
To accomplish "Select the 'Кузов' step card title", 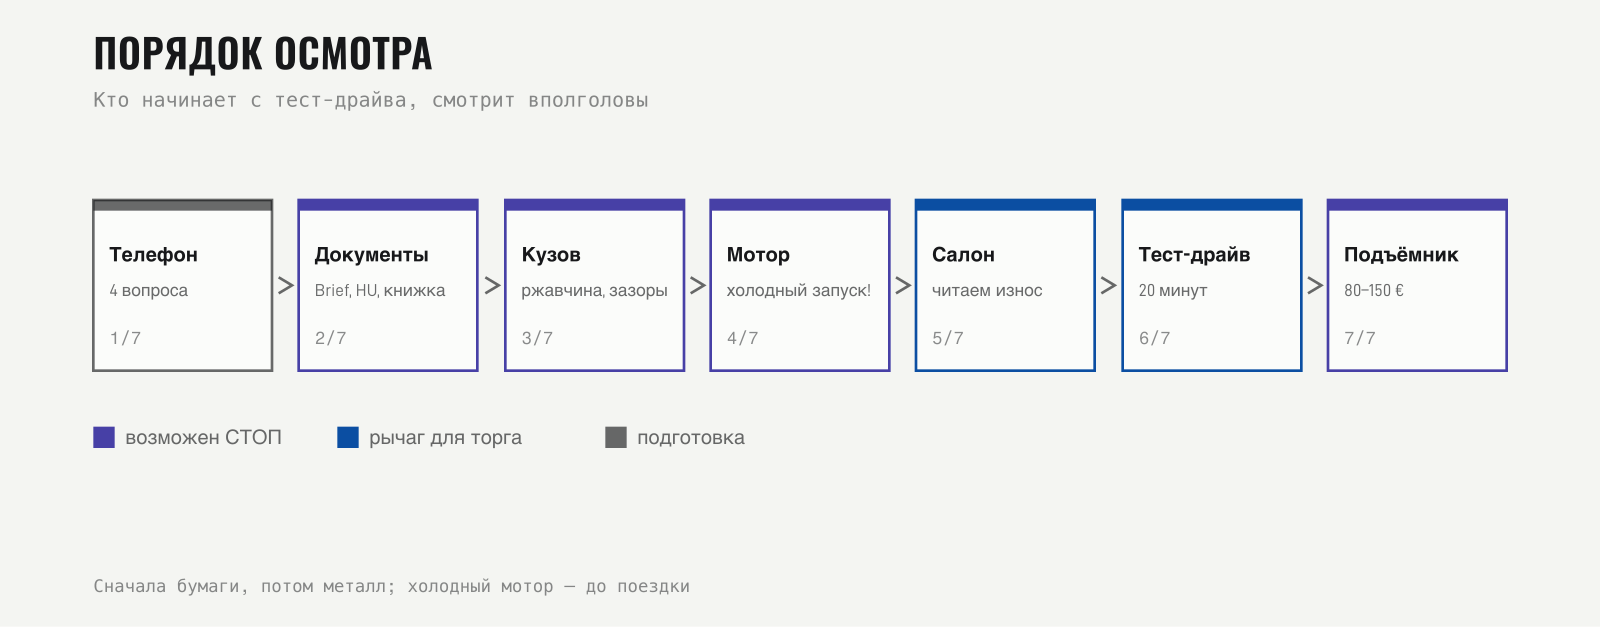I will (x=551, y=255).
